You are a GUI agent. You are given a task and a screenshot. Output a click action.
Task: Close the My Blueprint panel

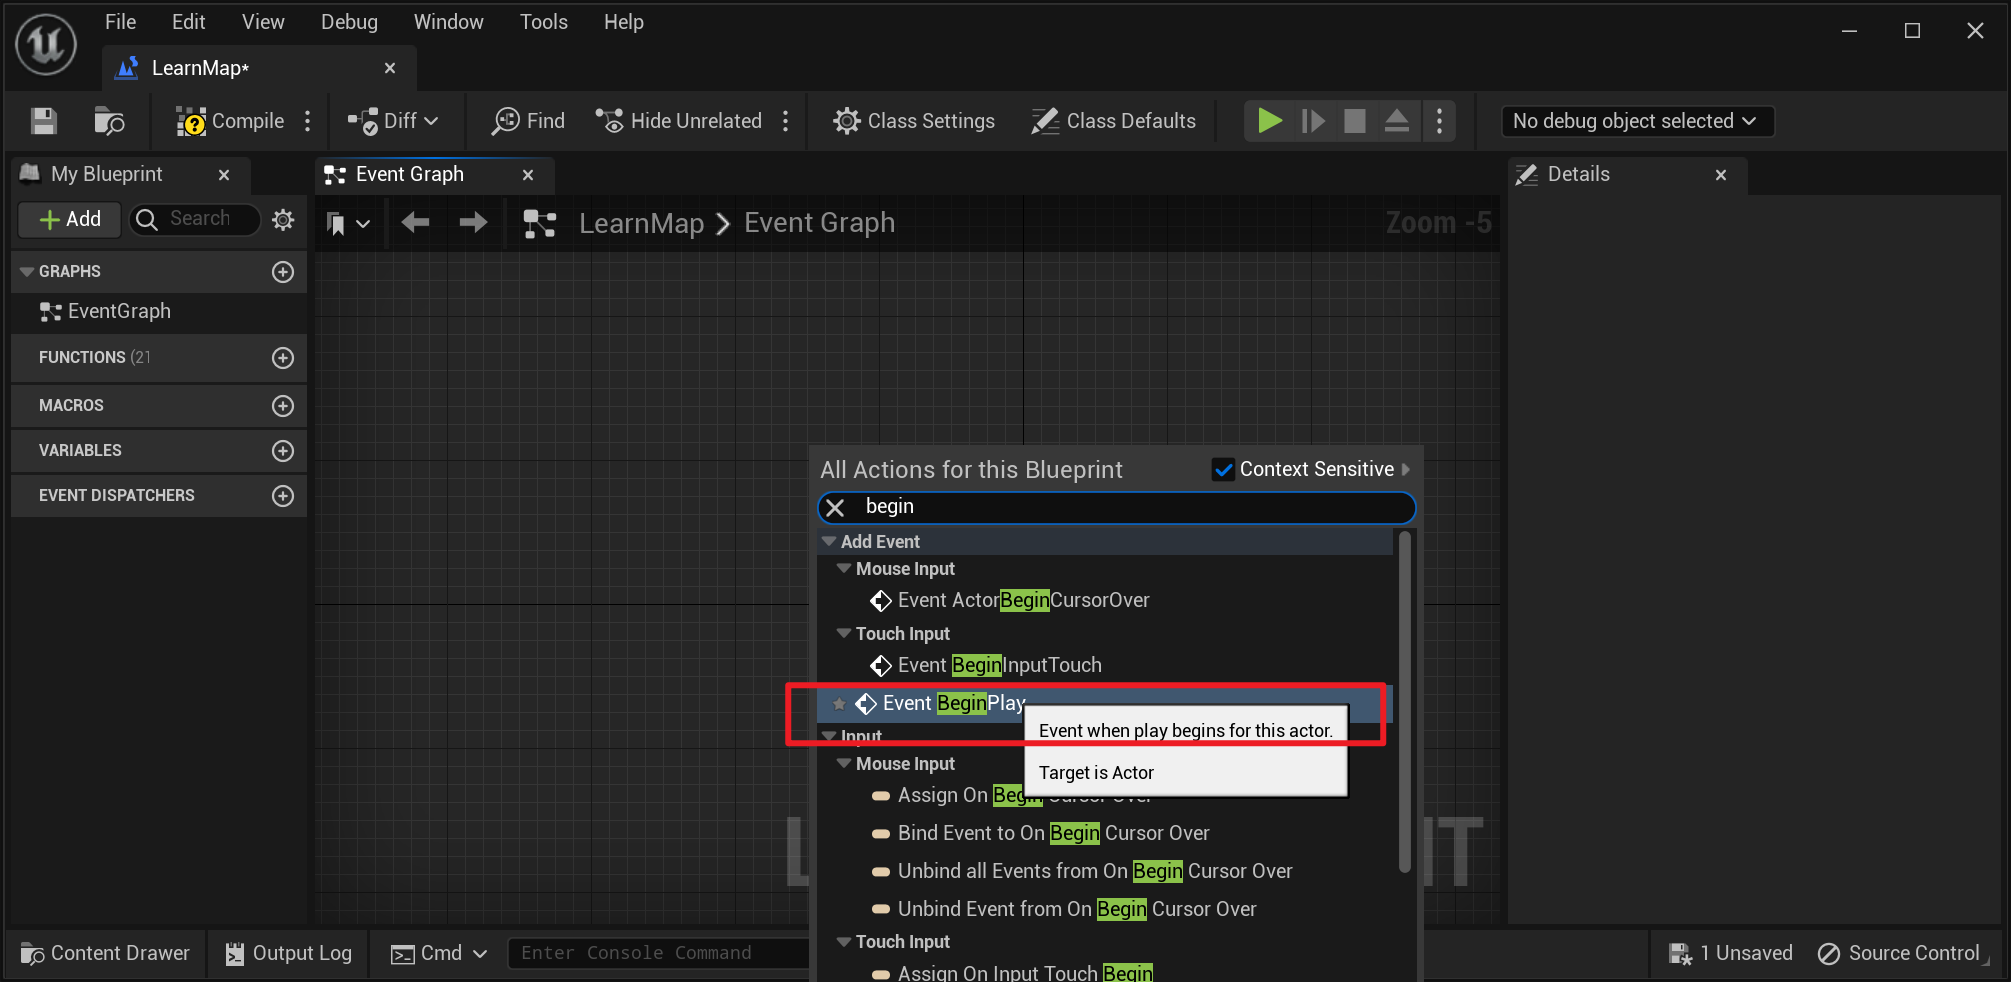(x=224, y=175)
